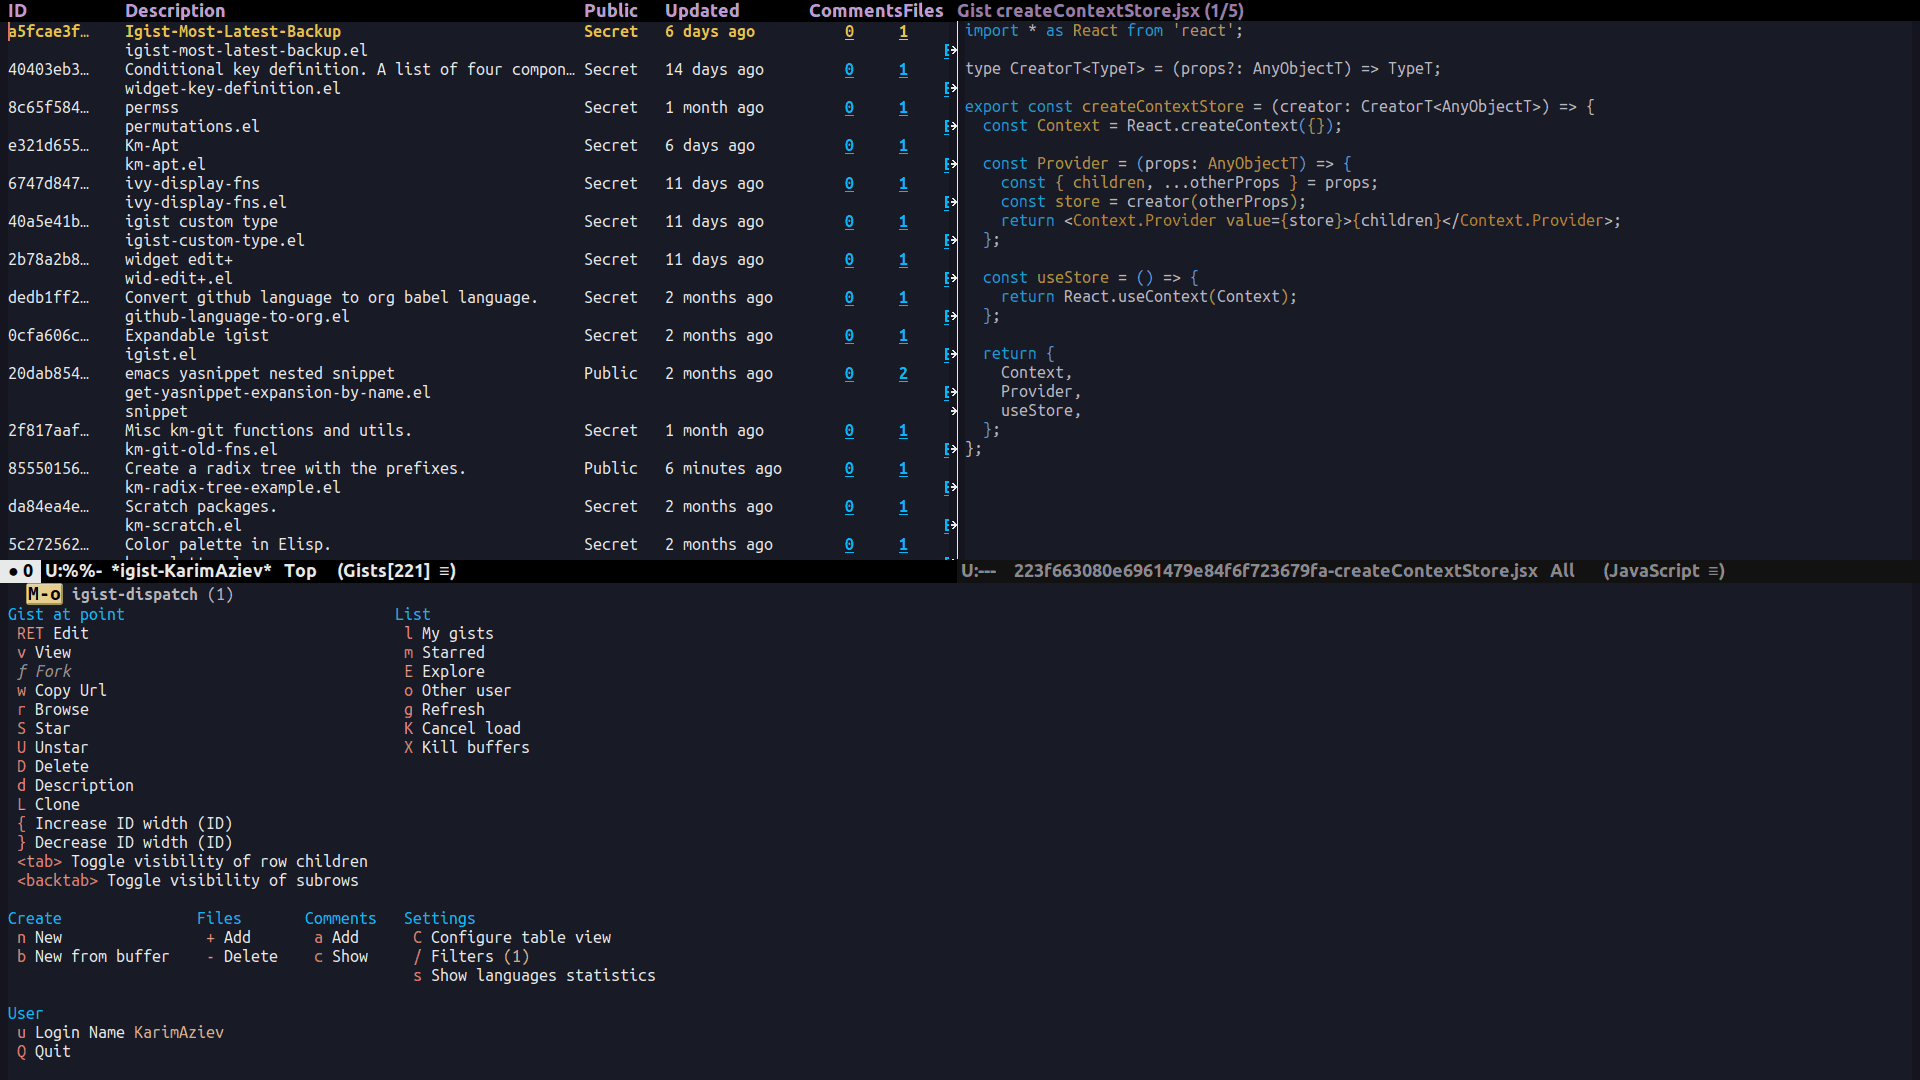Image resolution: width=1920 pixels, height=1080 pixels.
Task: Toggle visibility of subrows via <backtab>
Action: pyautogui.click(x=187, y=881)
